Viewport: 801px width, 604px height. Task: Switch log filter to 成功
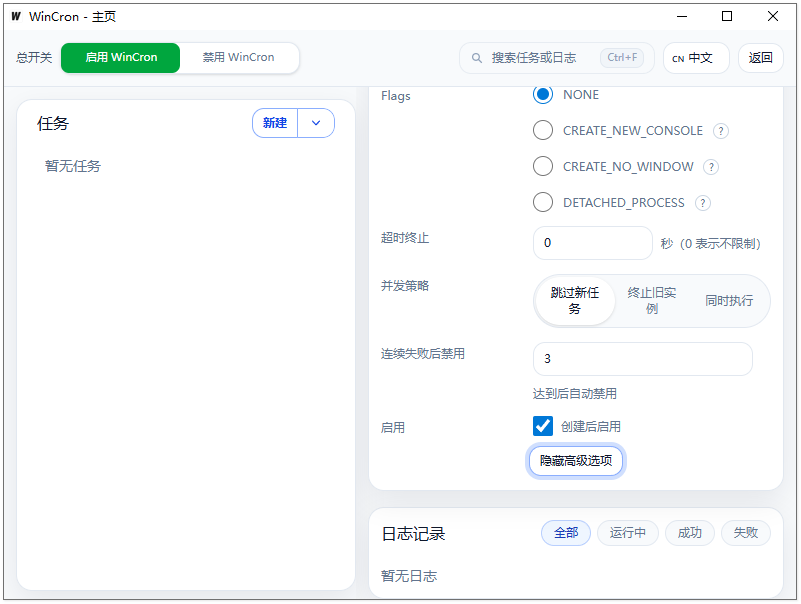[689, 533]
